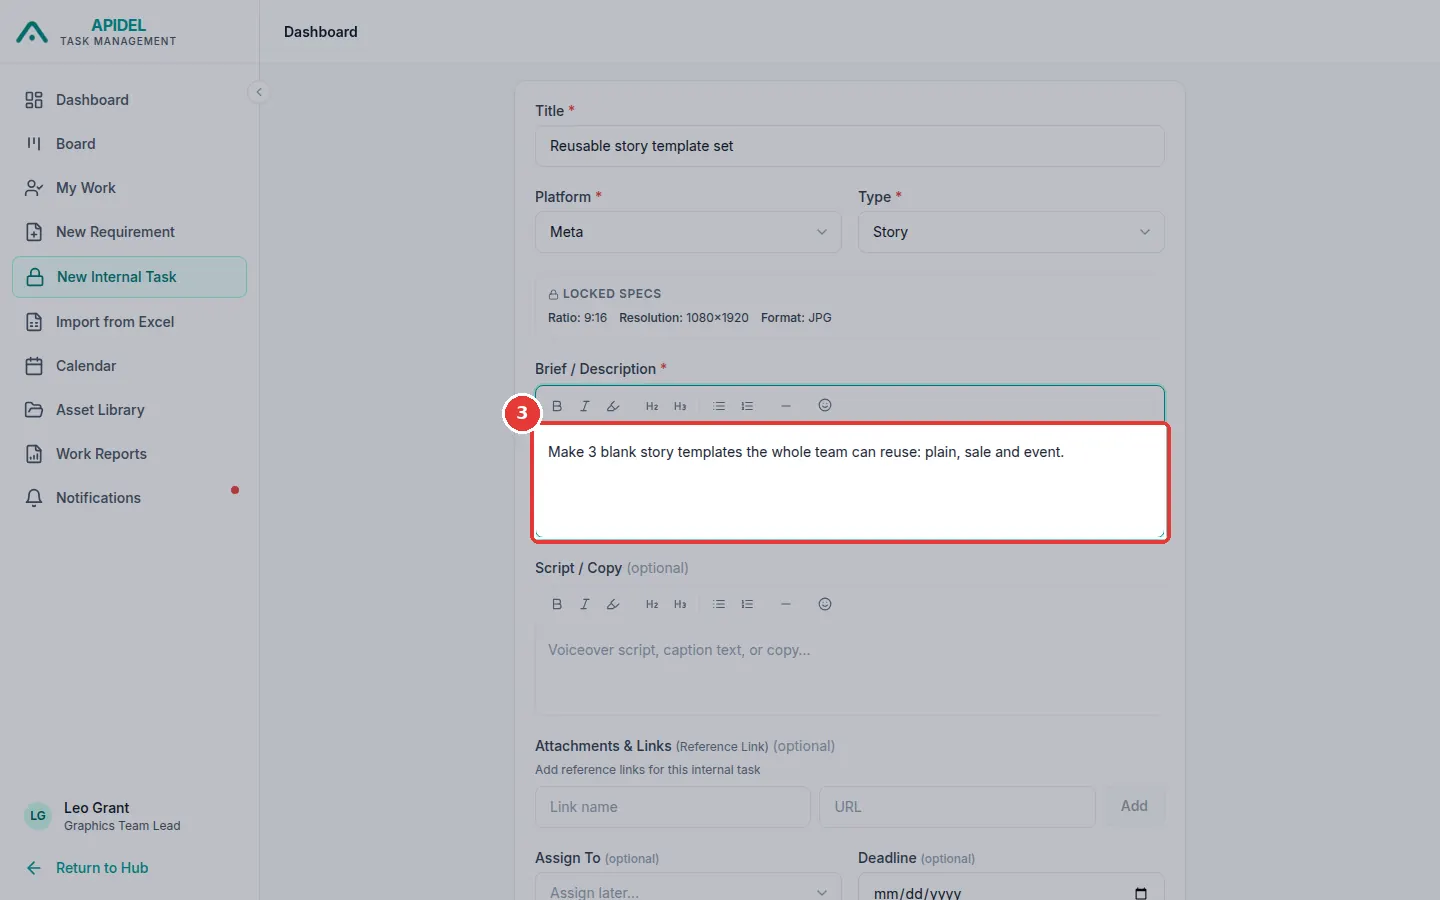Insert bullet list in Brief / Description editor

pyautogui.click(x=719, y=406)
